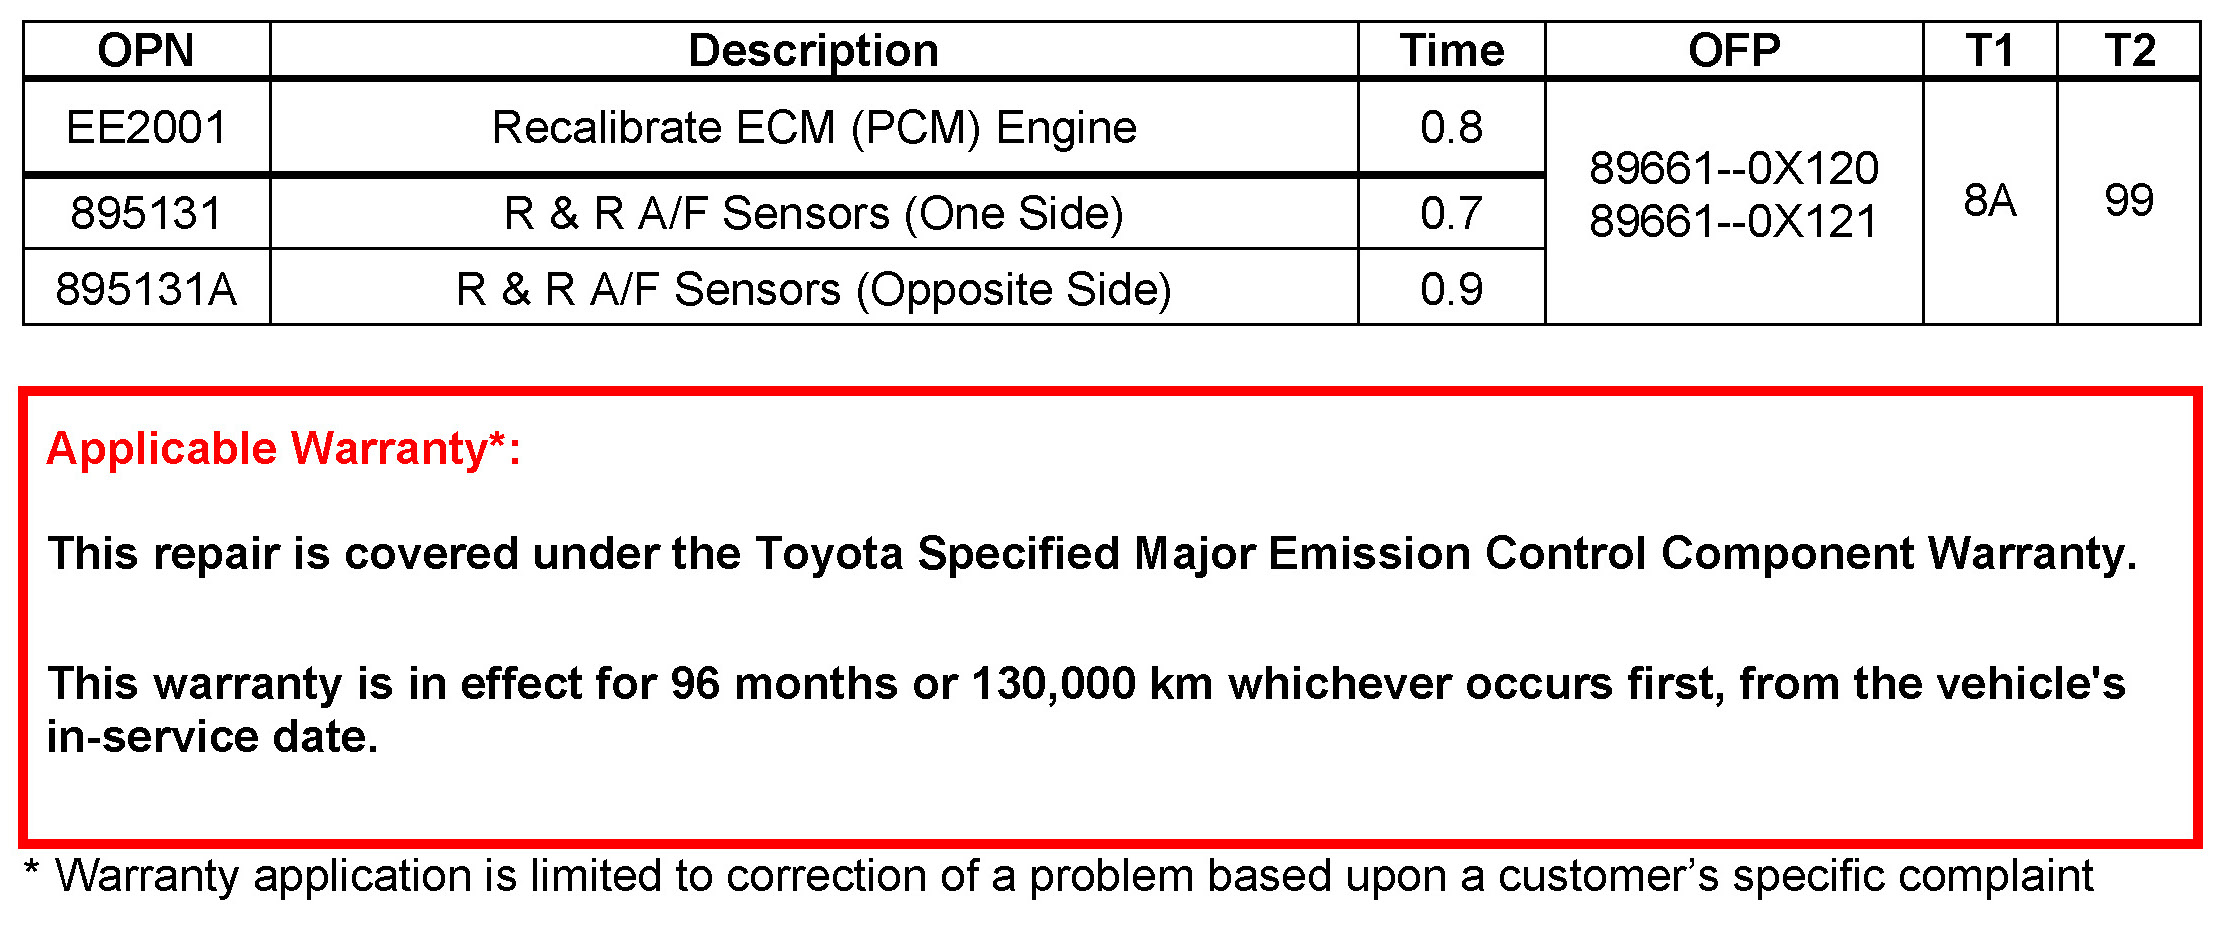Click the OPN column header

146,50
